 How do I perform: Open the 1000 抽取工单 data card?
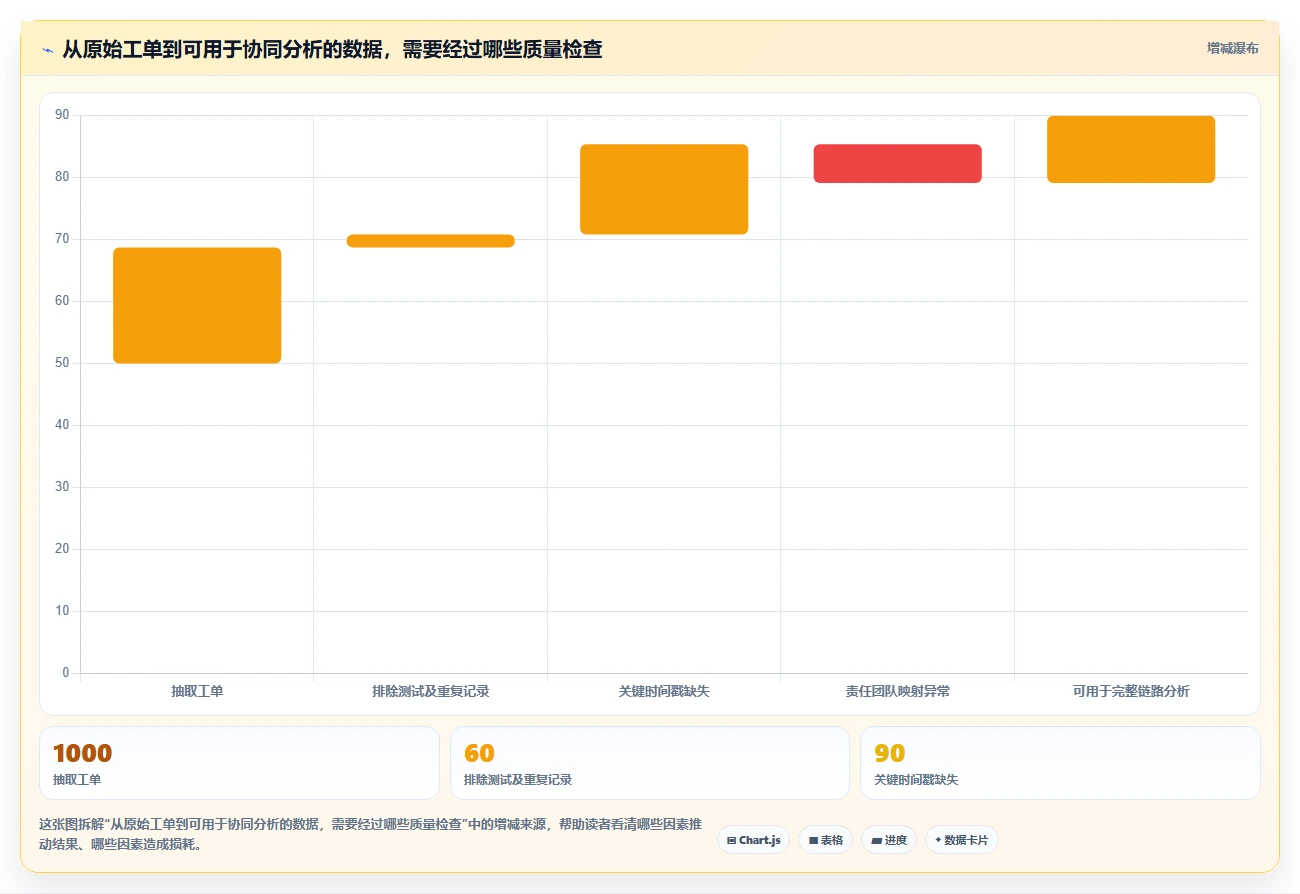(239, 763)
